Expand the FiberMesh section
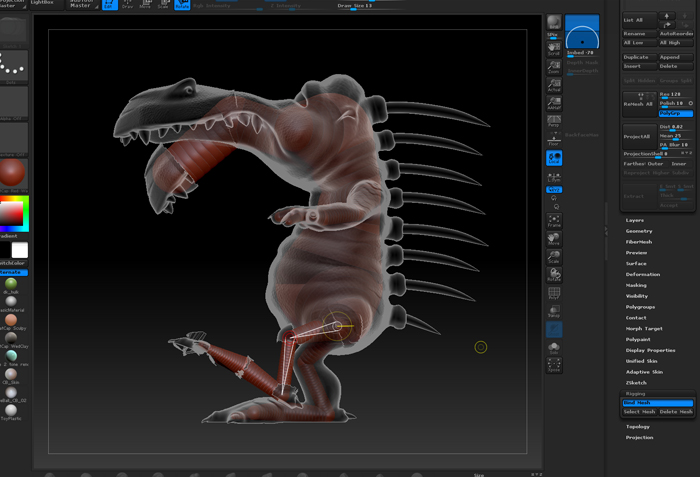 (639, 242)
